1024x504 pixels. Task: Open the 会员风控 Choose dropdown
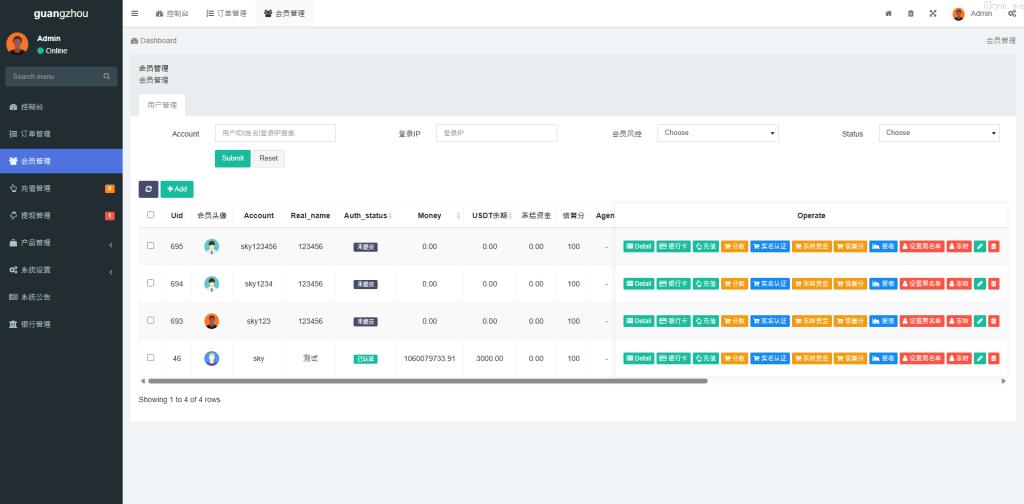click(x=717, y=133)
